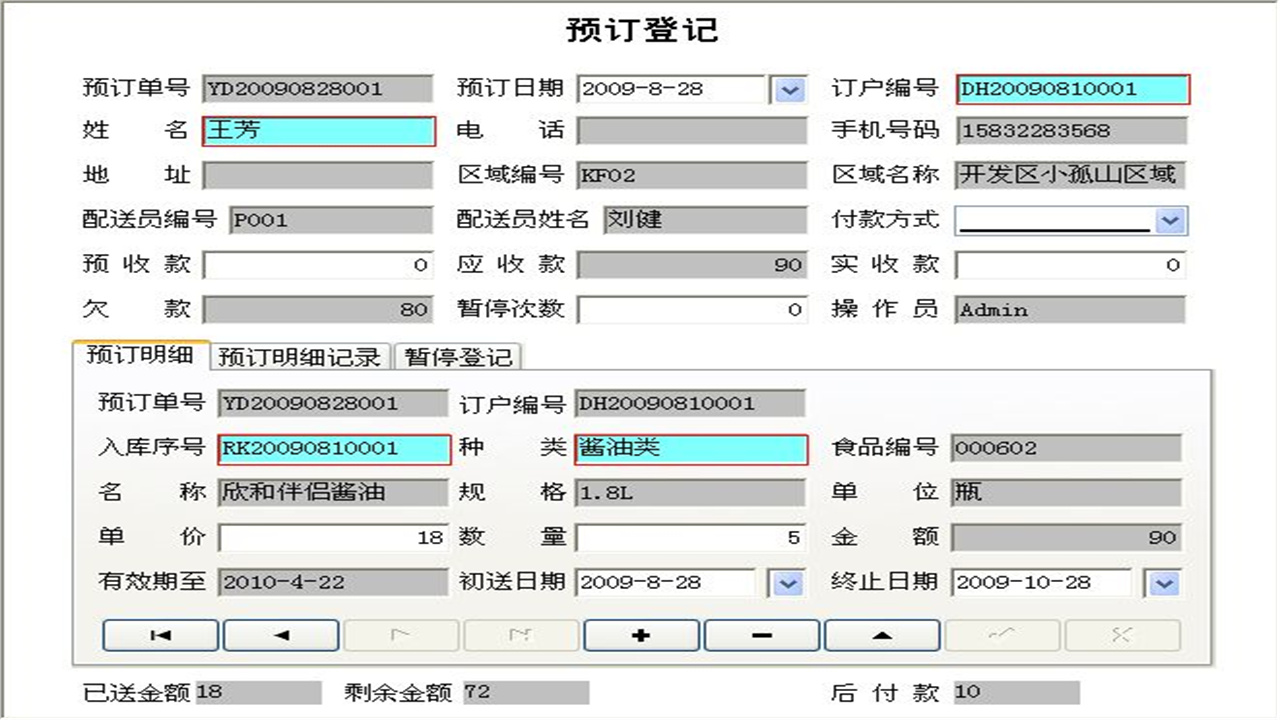Go to the previous record in navigator
This screenshot has width=1280, height=720.
click(281, 635)
